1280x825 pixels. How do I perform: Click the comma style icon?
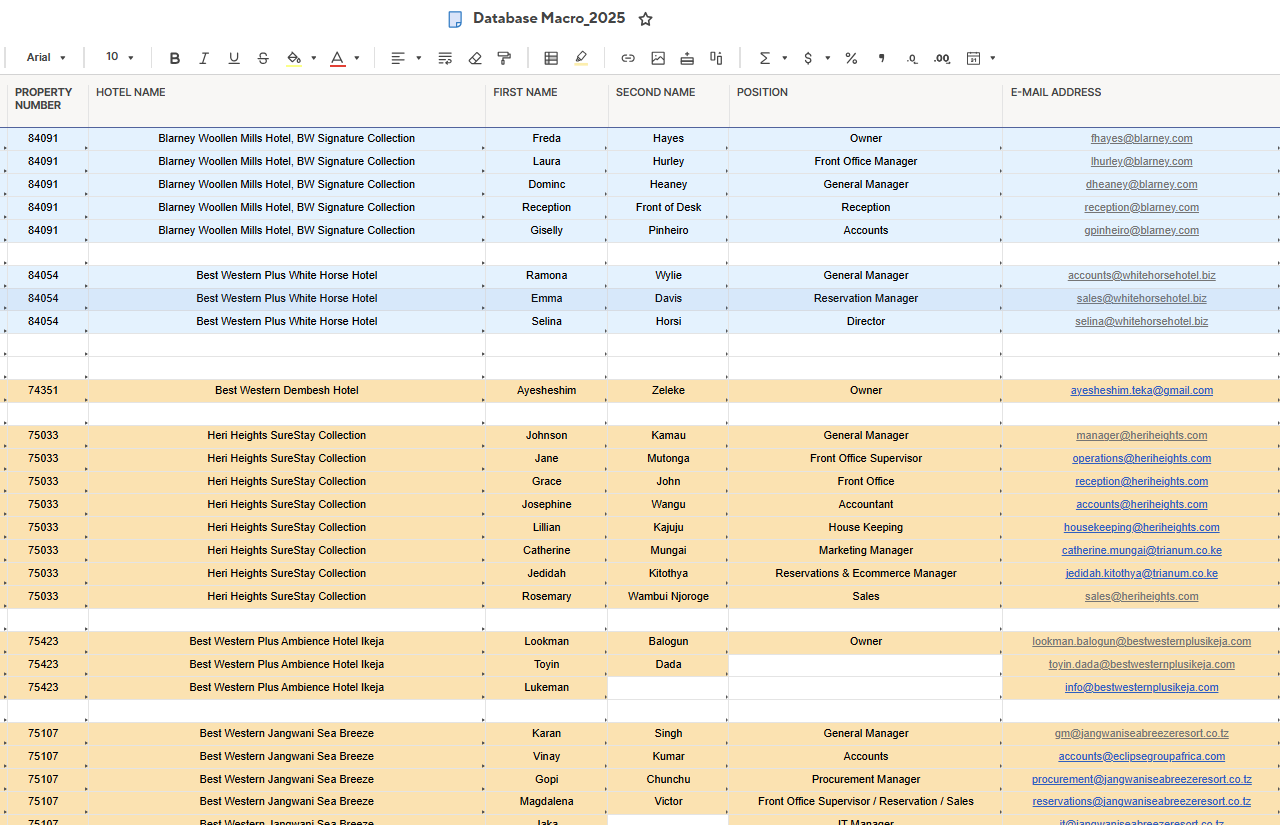tap(881, 58)
